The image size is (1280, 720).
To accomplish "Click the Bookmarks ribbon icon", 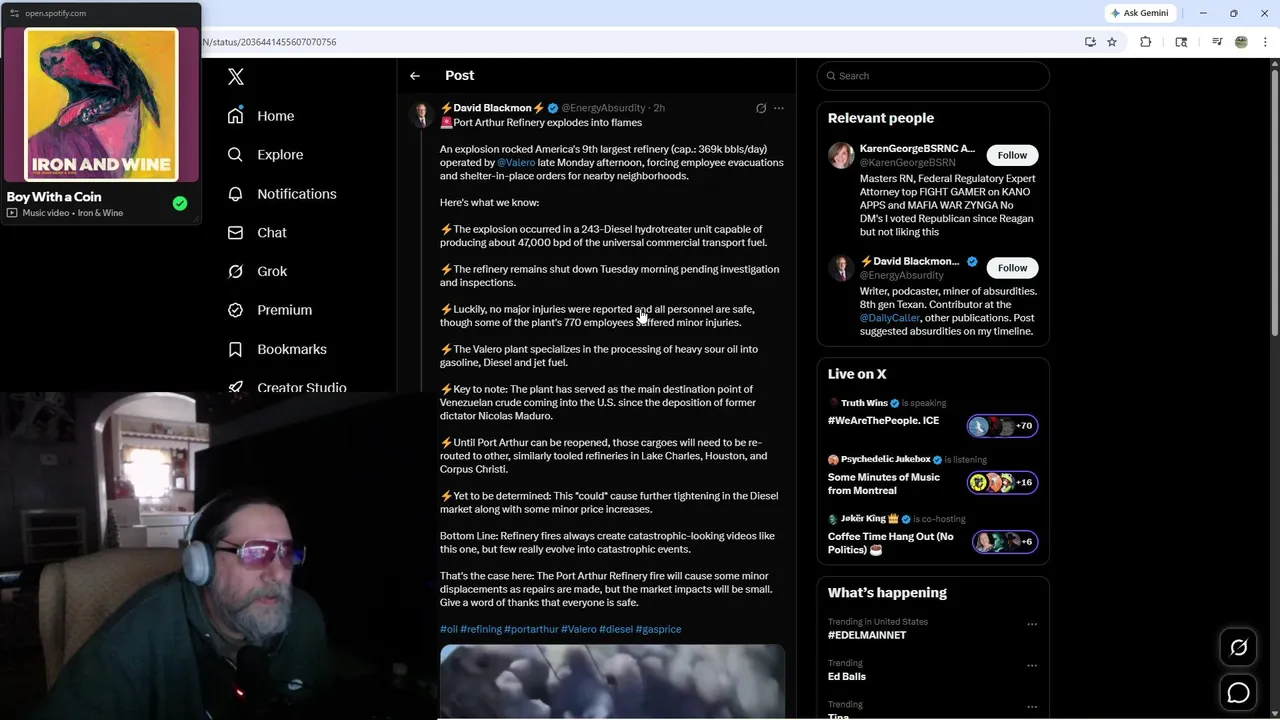I will pos(235,349).
